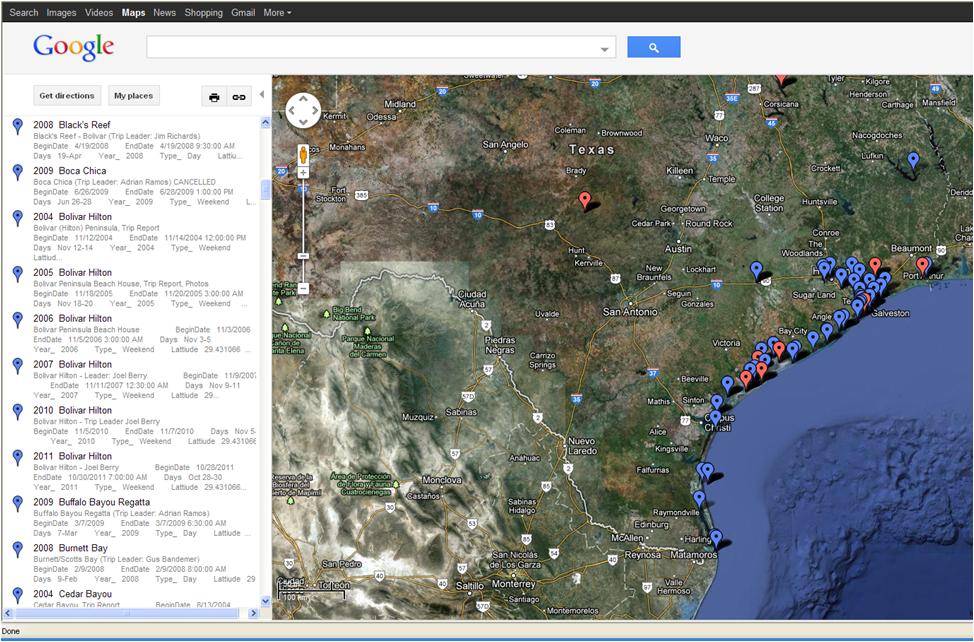The height and width of the screenshot is (642, 974).
Task: Click the results list scroll-up arrow
Action: 265,122
